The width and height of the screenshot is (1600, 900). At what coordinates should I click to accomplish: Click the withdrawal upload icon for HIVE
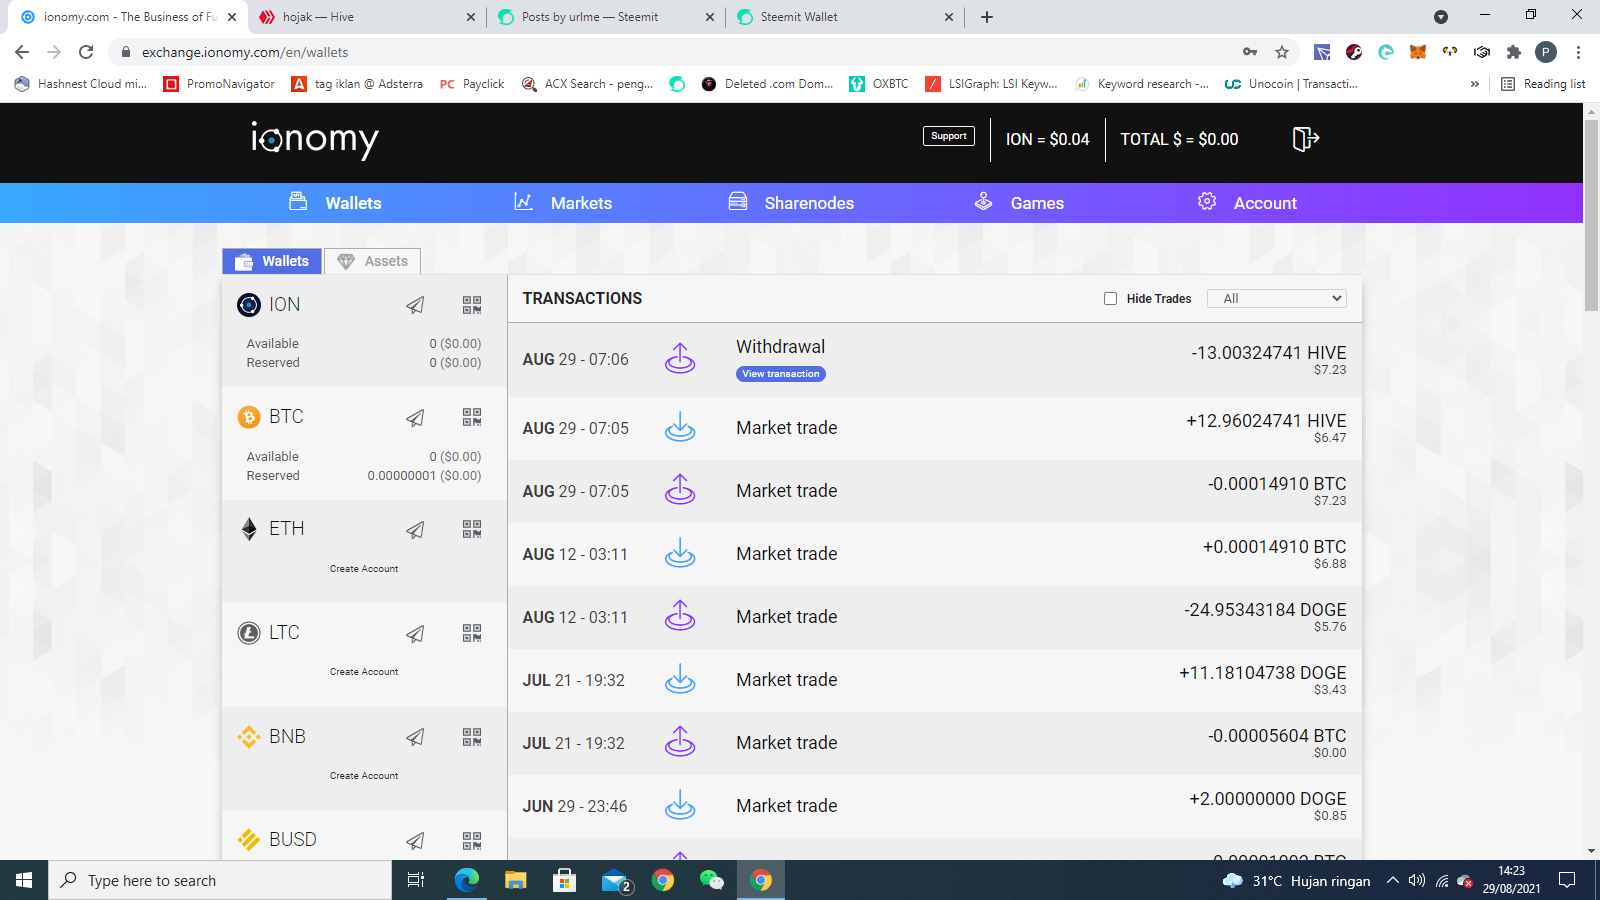point(680,358)
